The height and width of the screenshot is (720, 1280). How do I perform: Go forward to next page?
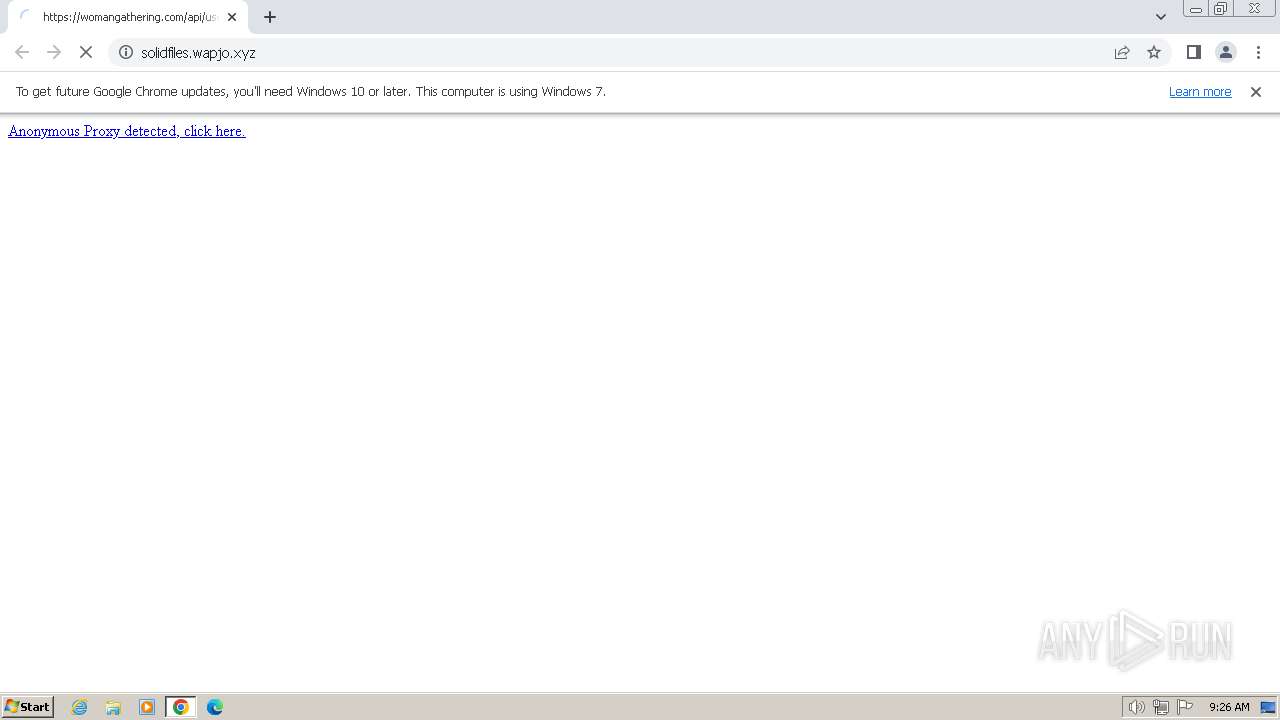coord(54,52)
